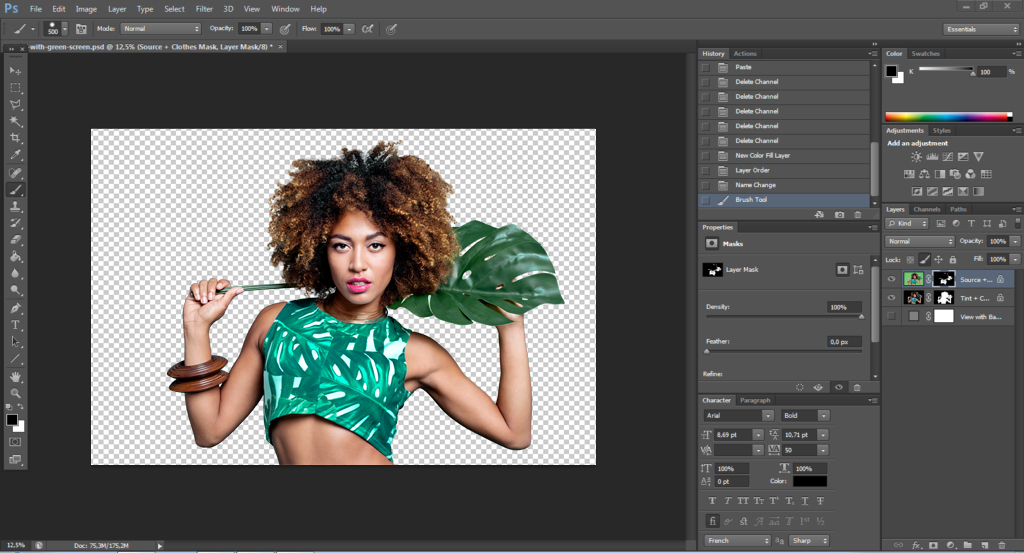
Task: Open the Kind filter dropdown
Action: pos(906,223)
